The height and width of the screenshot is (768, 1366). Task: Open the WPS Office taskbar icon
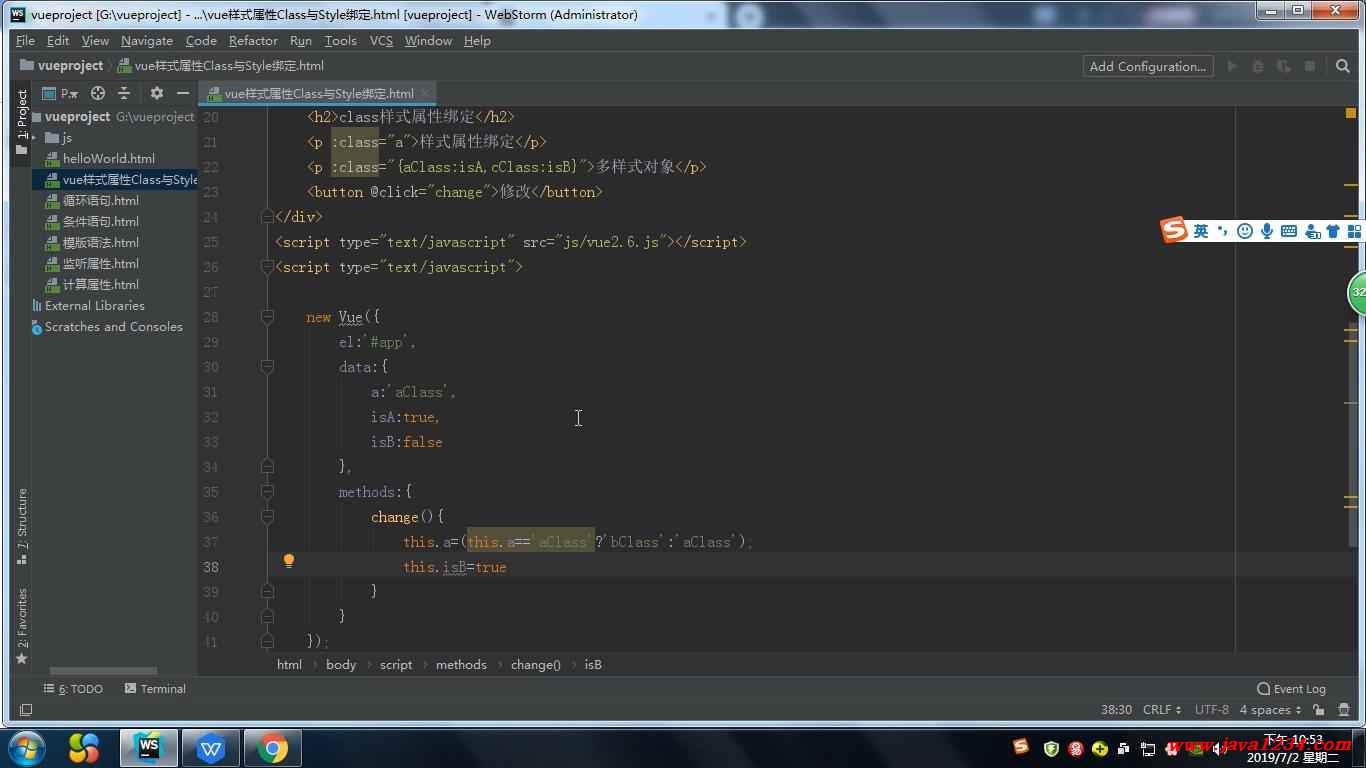[x=210, y=748]
